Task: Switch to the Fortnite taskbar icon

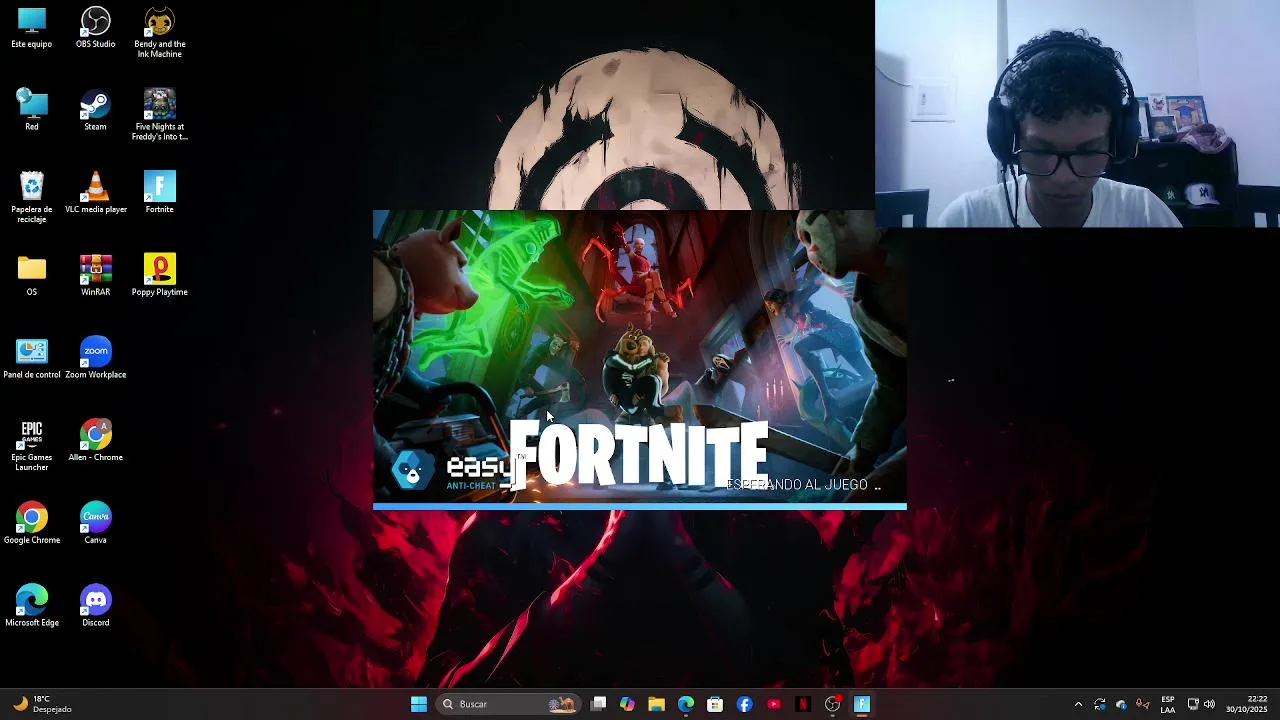Action: [862, 704]
